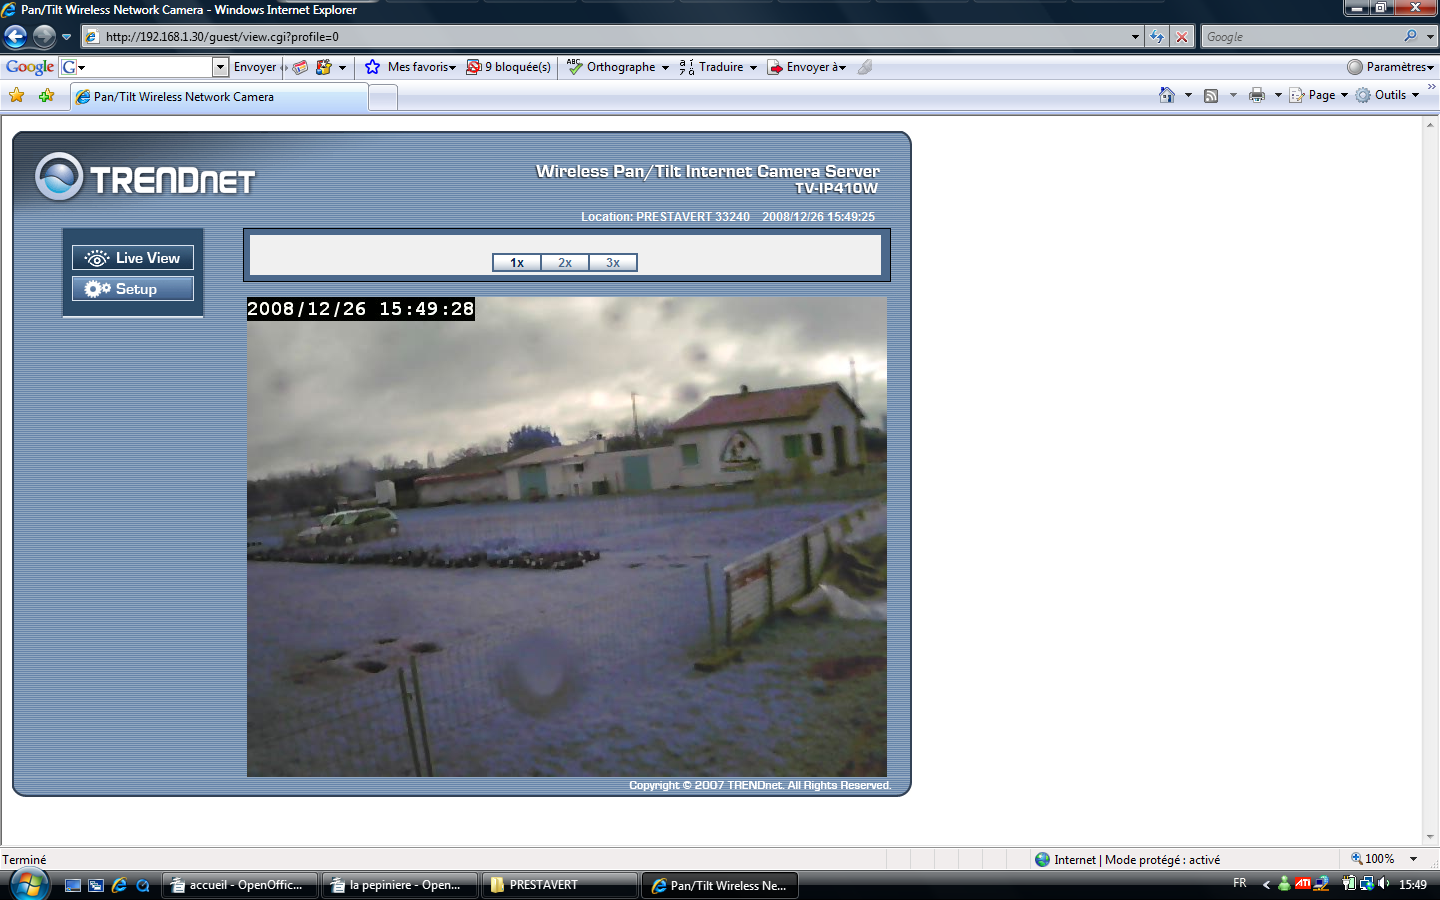Click the Google toolbar gadgets icon
Image resolution: width=1440 pixels, height=900 pixels.
tap(324, 67)
